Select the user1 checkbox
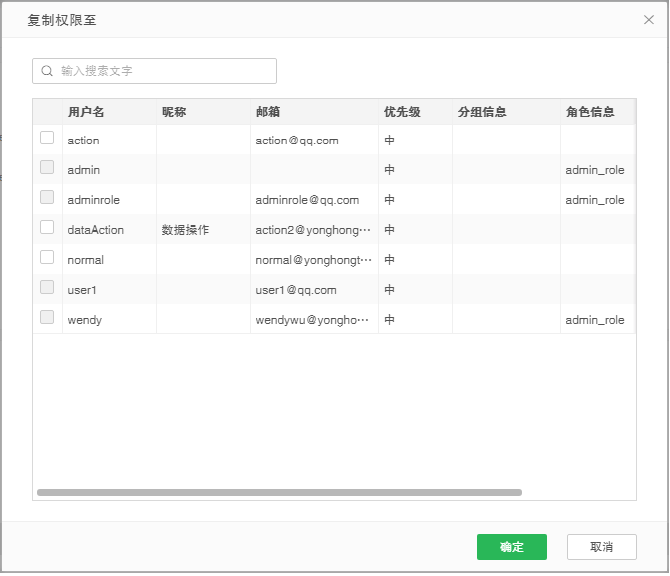The height and width of the screenshot is (576, 670). click(47, 288)
